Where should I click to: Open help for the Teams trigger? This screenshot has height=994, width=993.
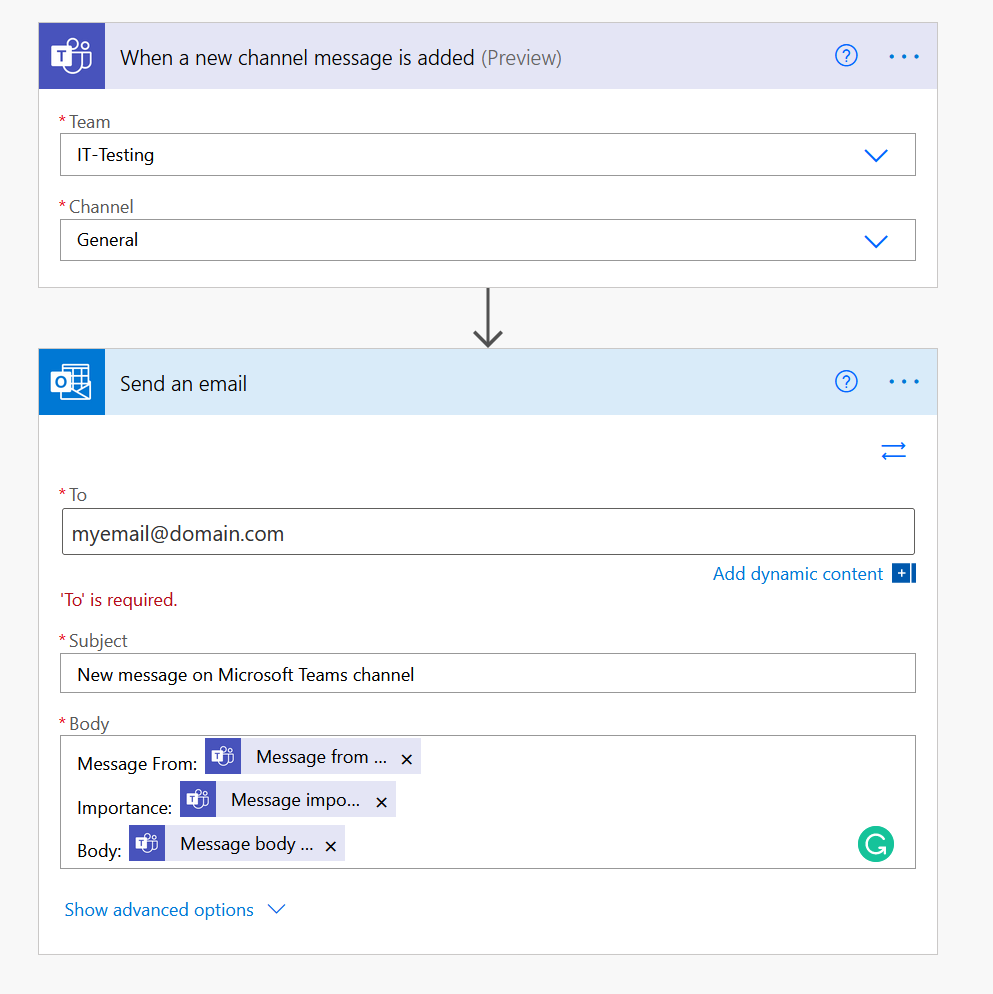[x=846, y=56]
